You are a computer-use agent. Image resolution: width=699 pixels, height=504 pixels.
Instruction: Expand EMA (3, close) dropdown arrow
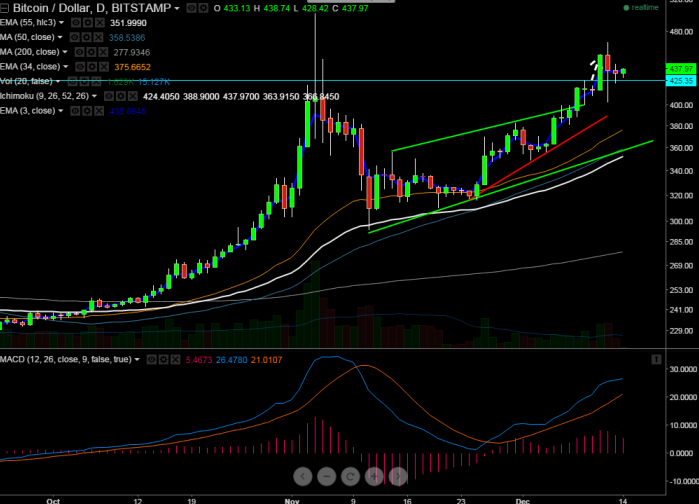(61, 111)
